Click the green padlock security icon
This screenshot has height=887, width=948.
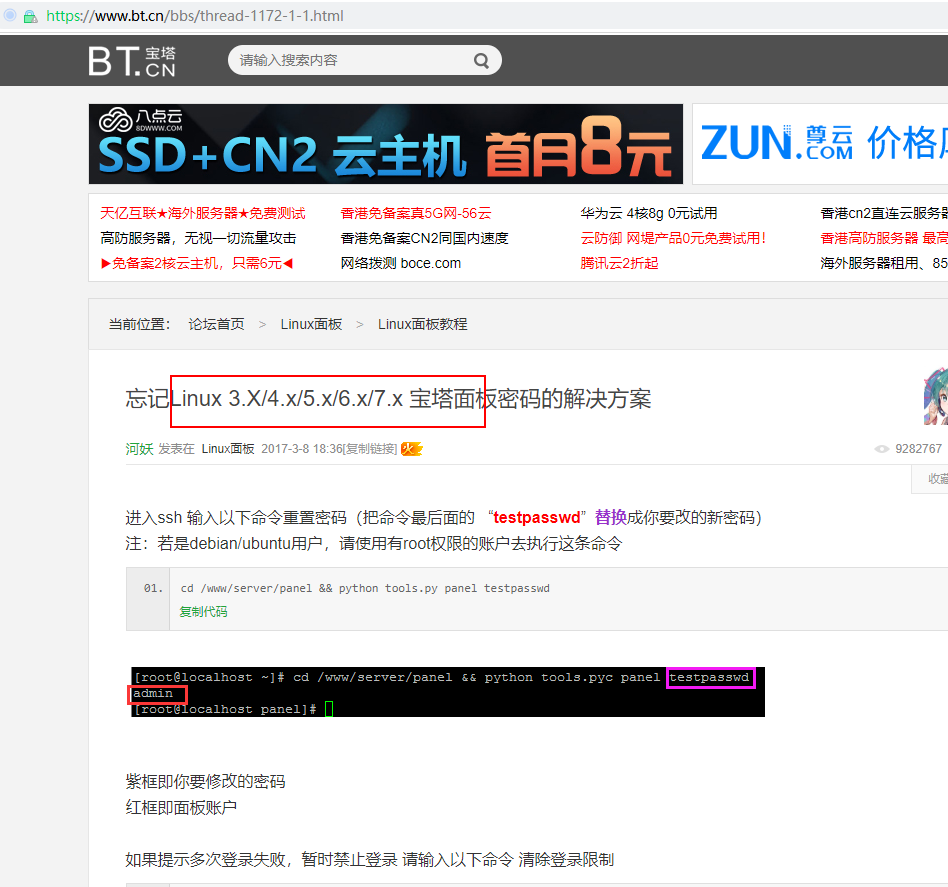tap(30, 16)
